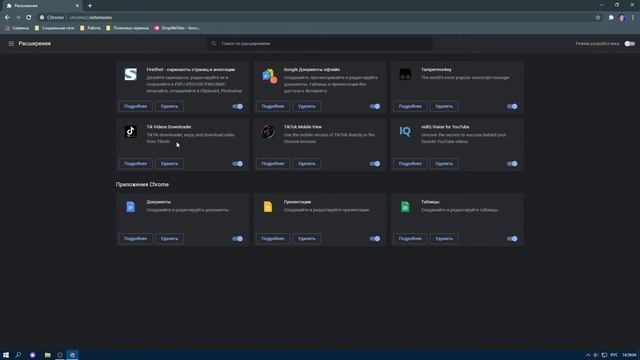
Task: Go back with the browser back arrow
Action: click(x=7, y=18)
